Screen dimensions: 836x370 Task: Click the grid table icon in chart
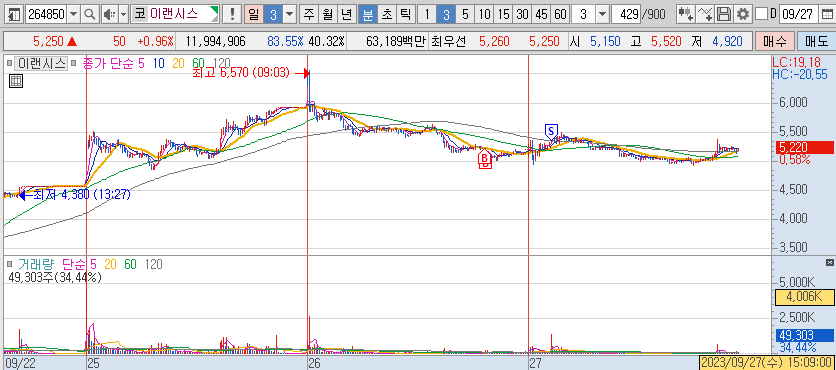16,82
